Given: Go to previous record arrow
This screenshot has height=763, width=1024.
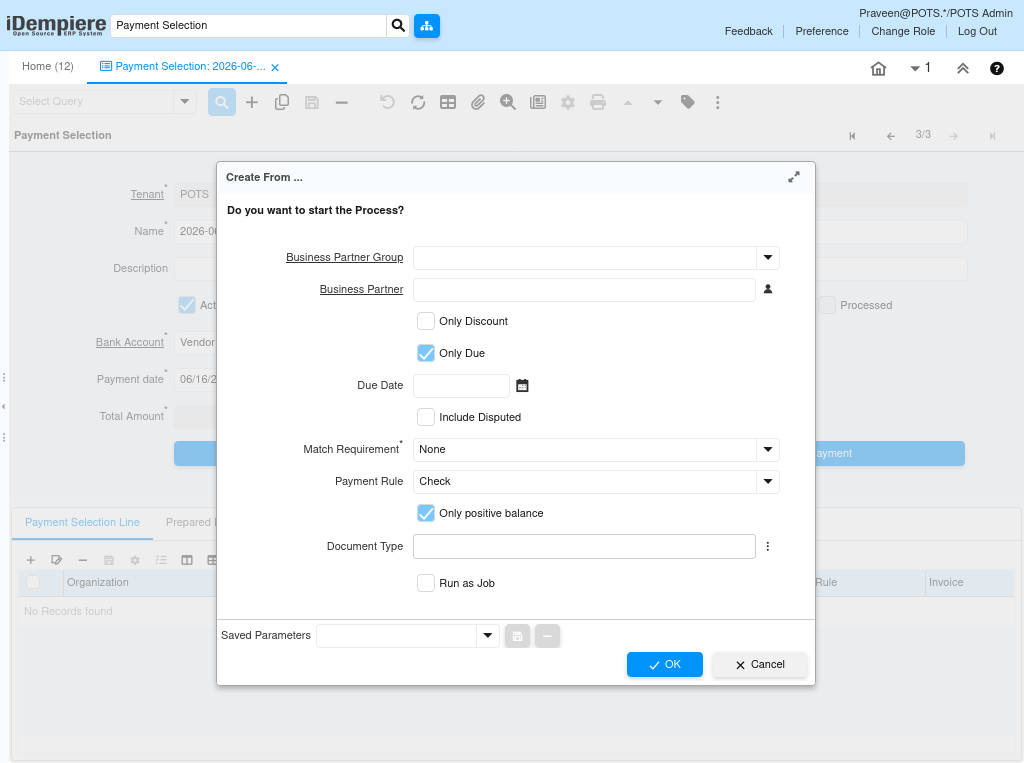Looking at the screenshot, I should click(x=891, y=136).
